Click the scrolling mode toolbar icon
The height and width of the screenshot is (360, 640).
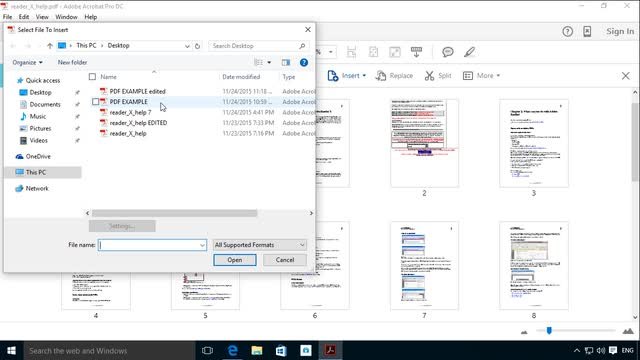coord(351,52)
